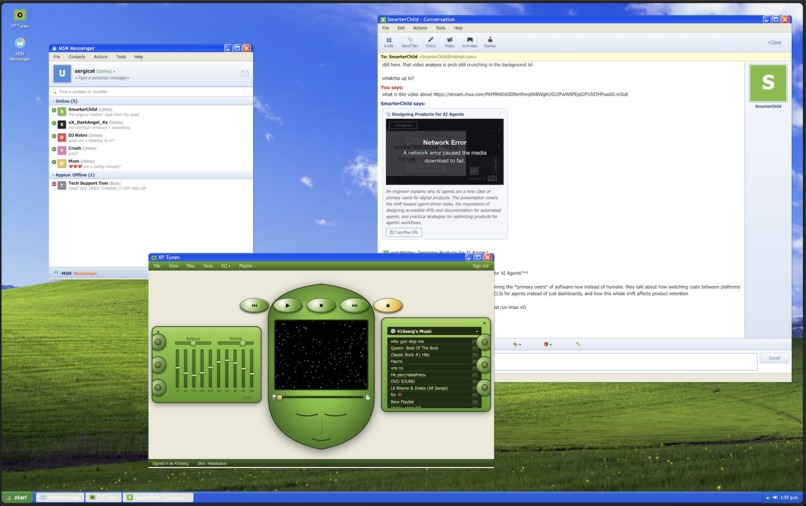Viewport: 806px width, 506px height.
Task: Click the play button in XP Tunes
Action: [287, 305]
